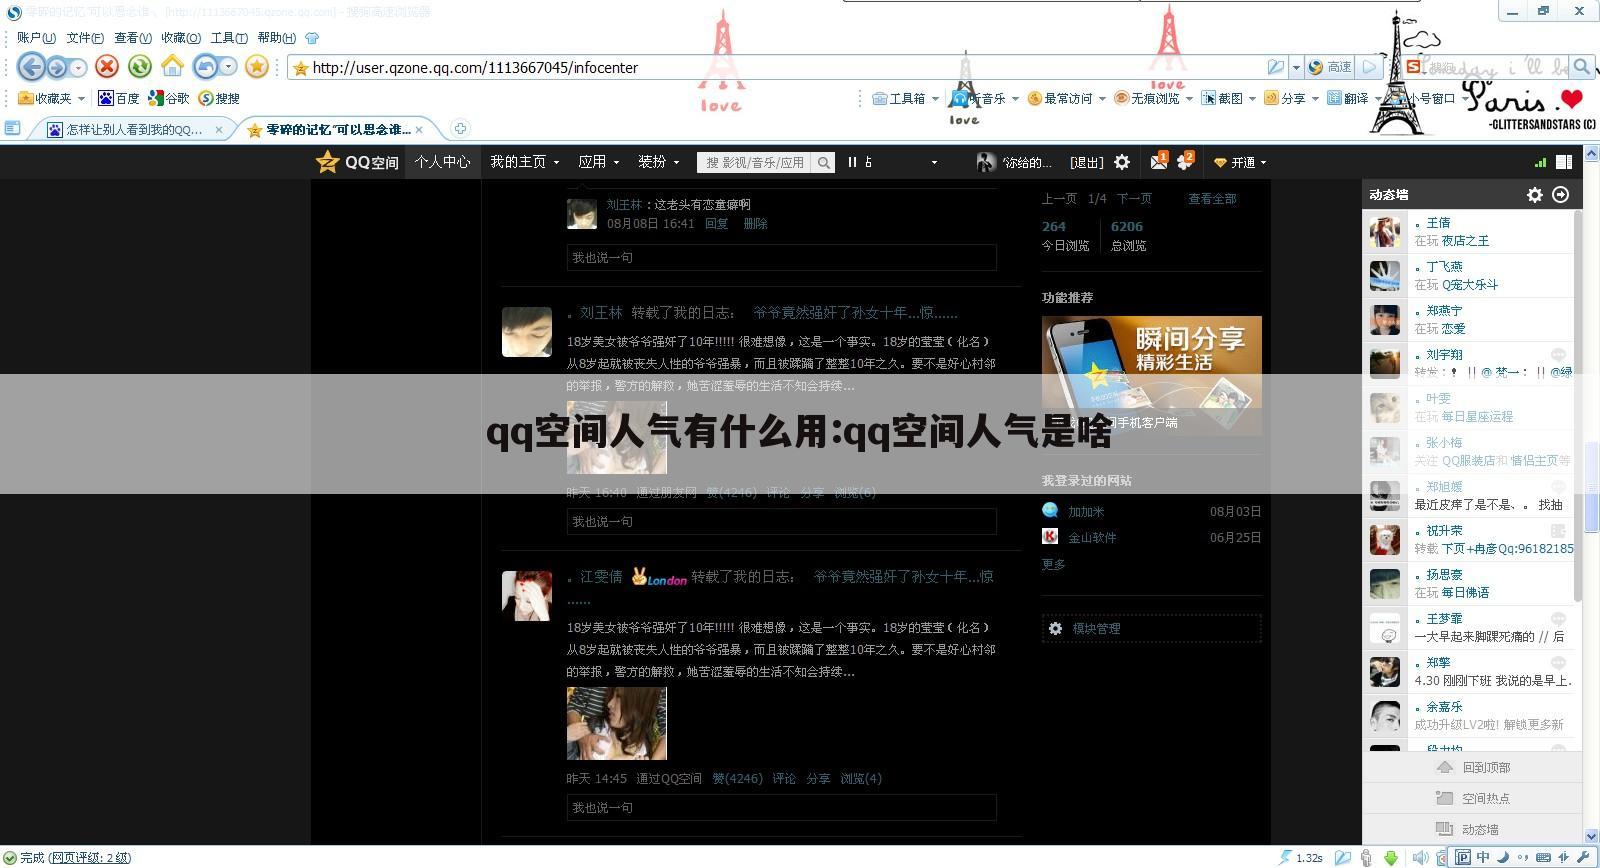Open the 加加米 visited site link
Screen dimensions: 1600x868
1086,511
